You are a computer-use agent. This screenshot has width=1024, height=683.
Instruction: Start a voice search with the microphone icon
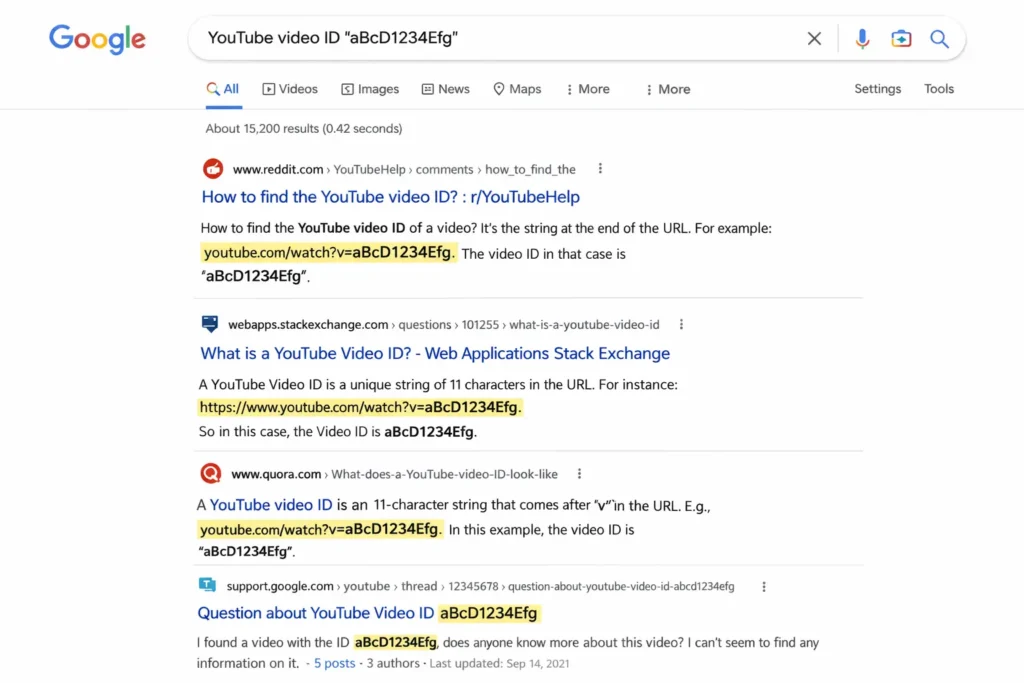pyautogui.click(x=862, y=38)
